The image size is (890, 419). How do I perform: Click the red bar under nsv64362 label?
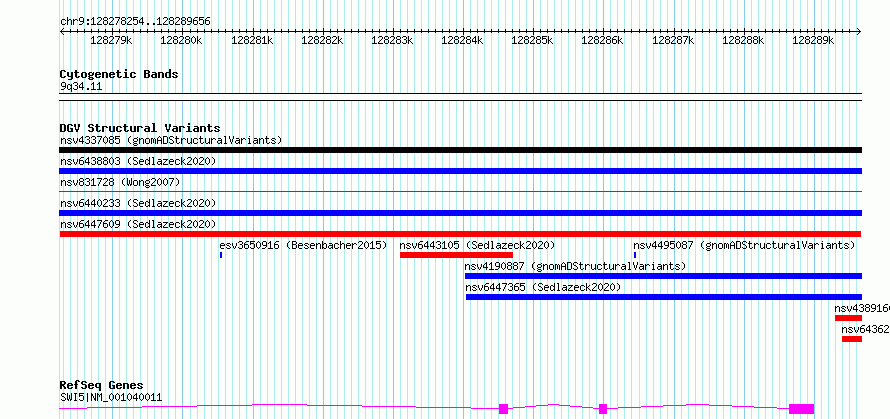[x=851, y=339]
